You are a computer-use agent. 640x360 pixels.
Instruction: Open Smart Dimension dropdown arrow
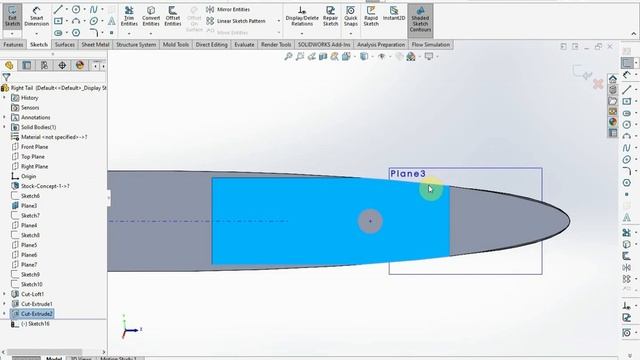(x=36, y=33)
